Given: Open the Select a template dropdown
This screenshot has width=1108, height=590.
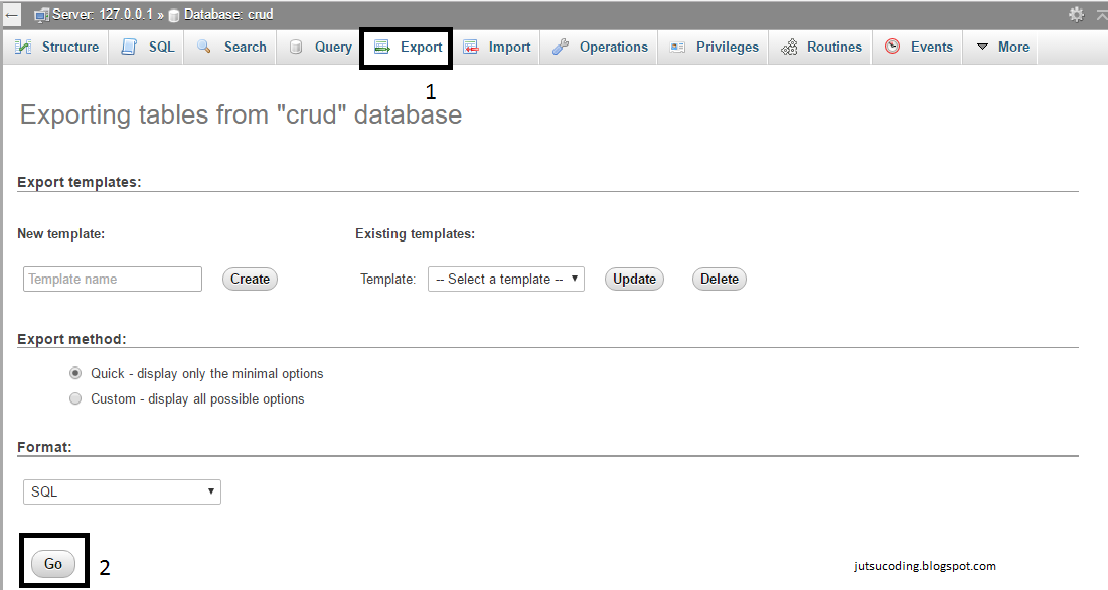Looking at the screenshot, I should pos(506,278).
